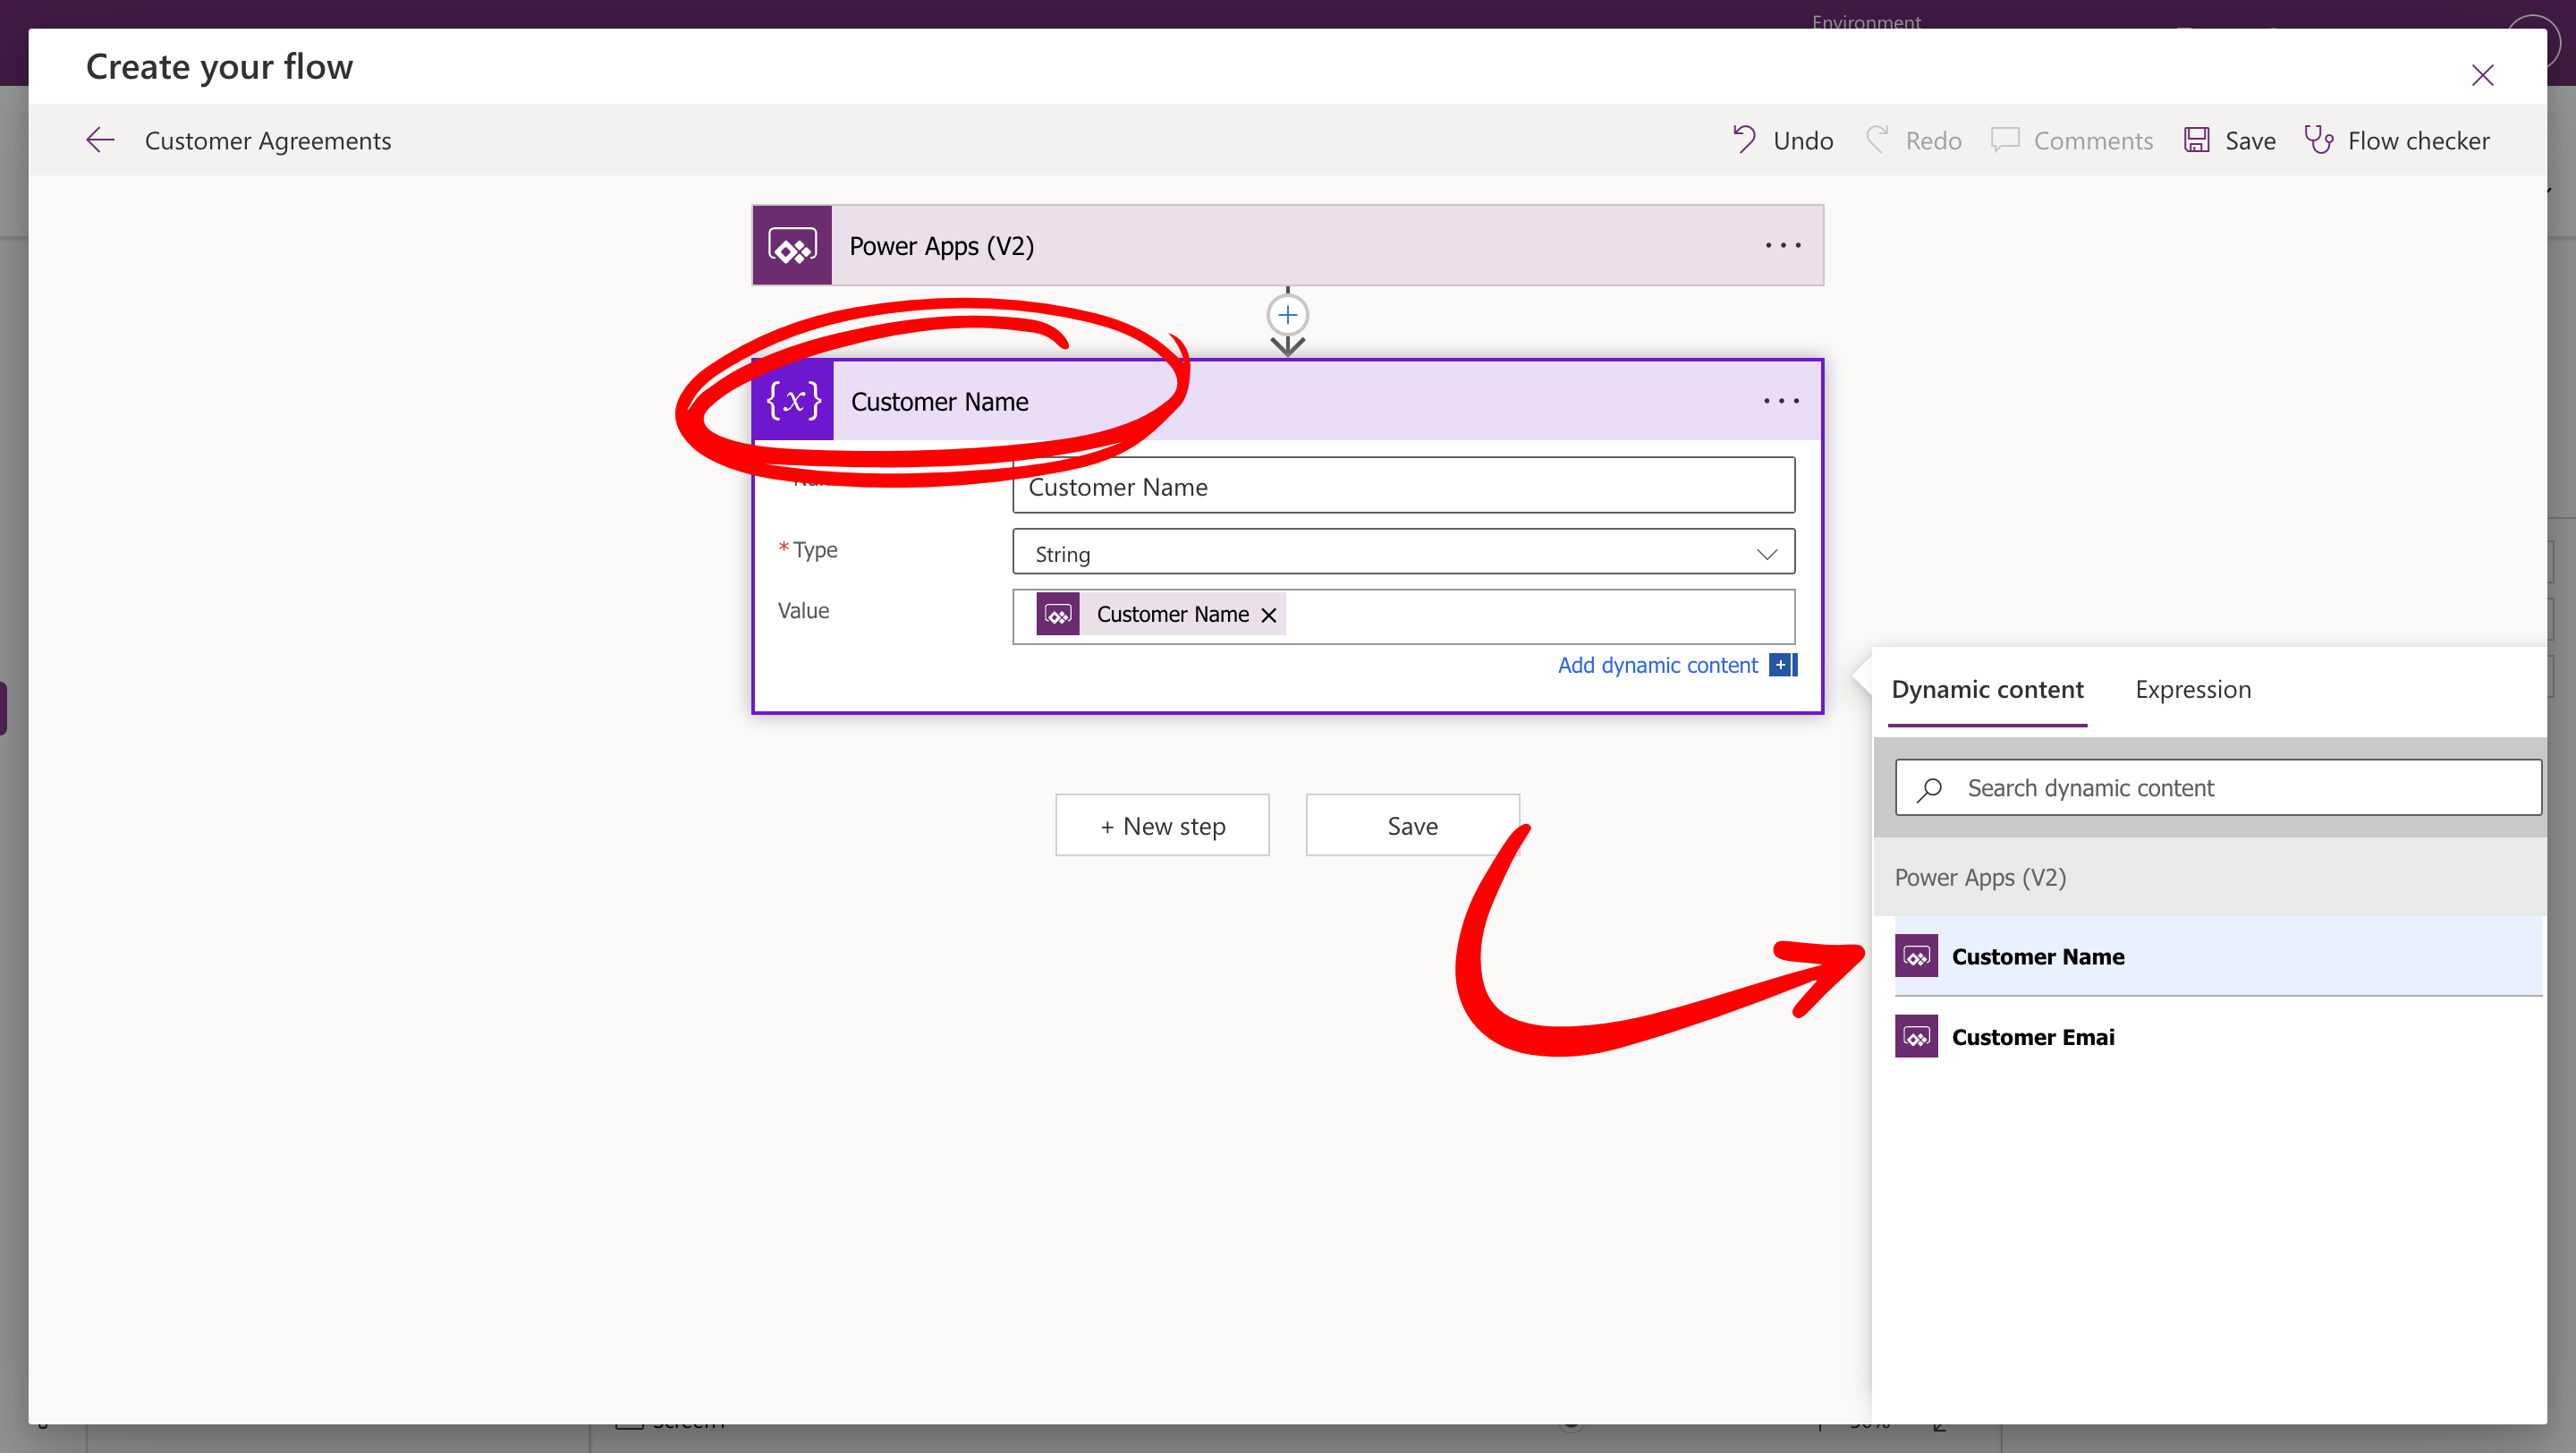Expand the Type String dropdown
The image size is (2576, 1453).
point(1766,554)
